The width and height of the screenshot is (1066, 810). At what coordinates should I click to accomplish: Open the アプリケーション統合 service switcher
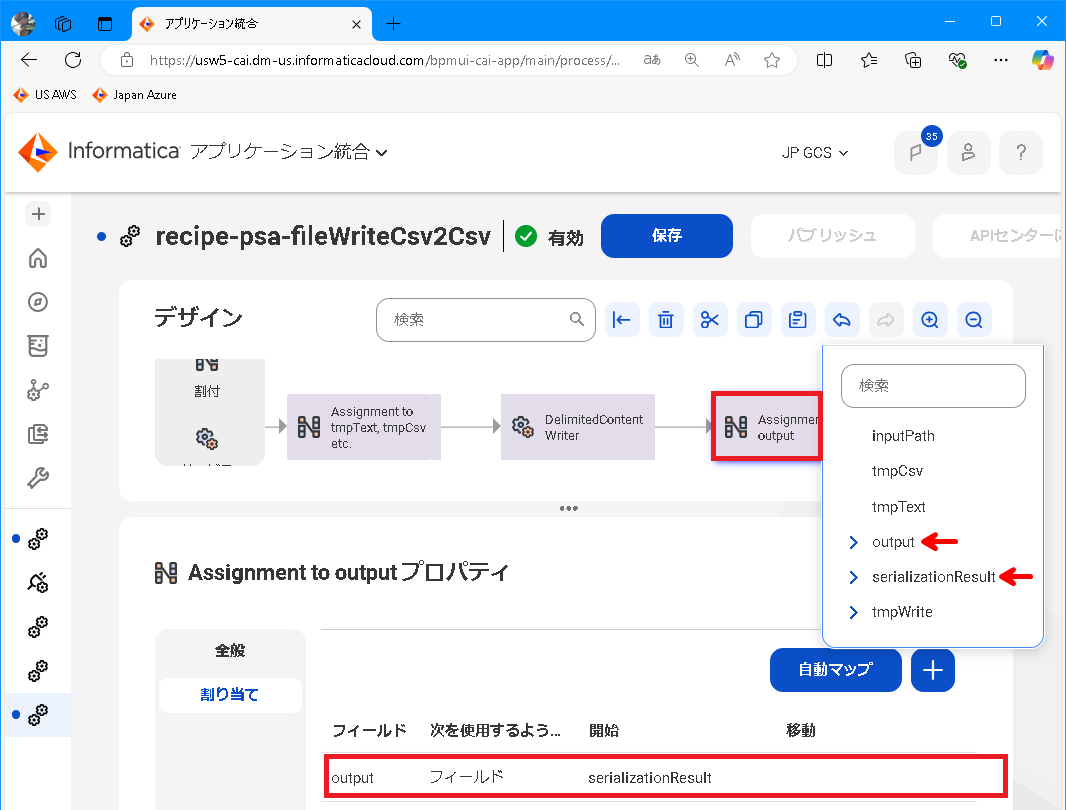[288, 152]
